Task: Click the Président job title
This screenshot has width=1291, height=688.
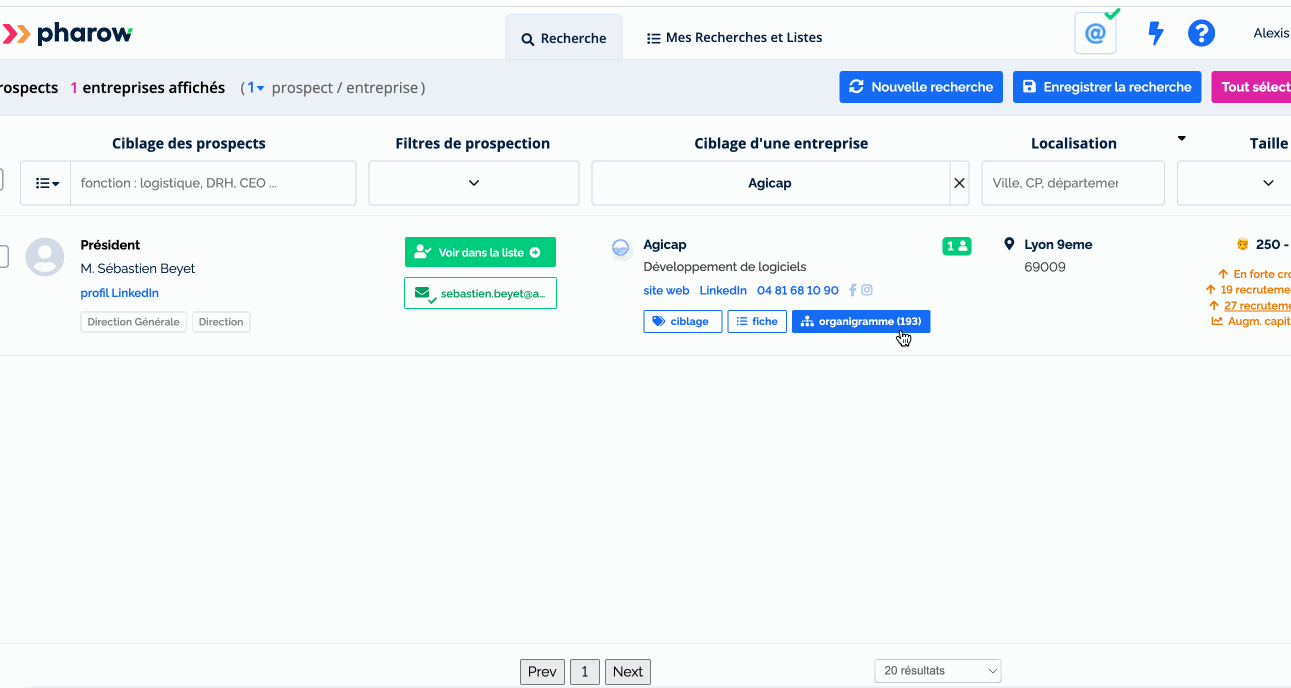Action: tap(110, 245)
